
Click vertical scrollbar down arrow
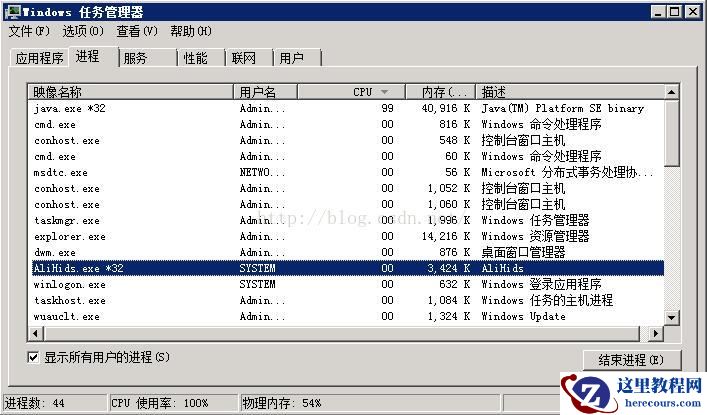[x=671, y=317]
